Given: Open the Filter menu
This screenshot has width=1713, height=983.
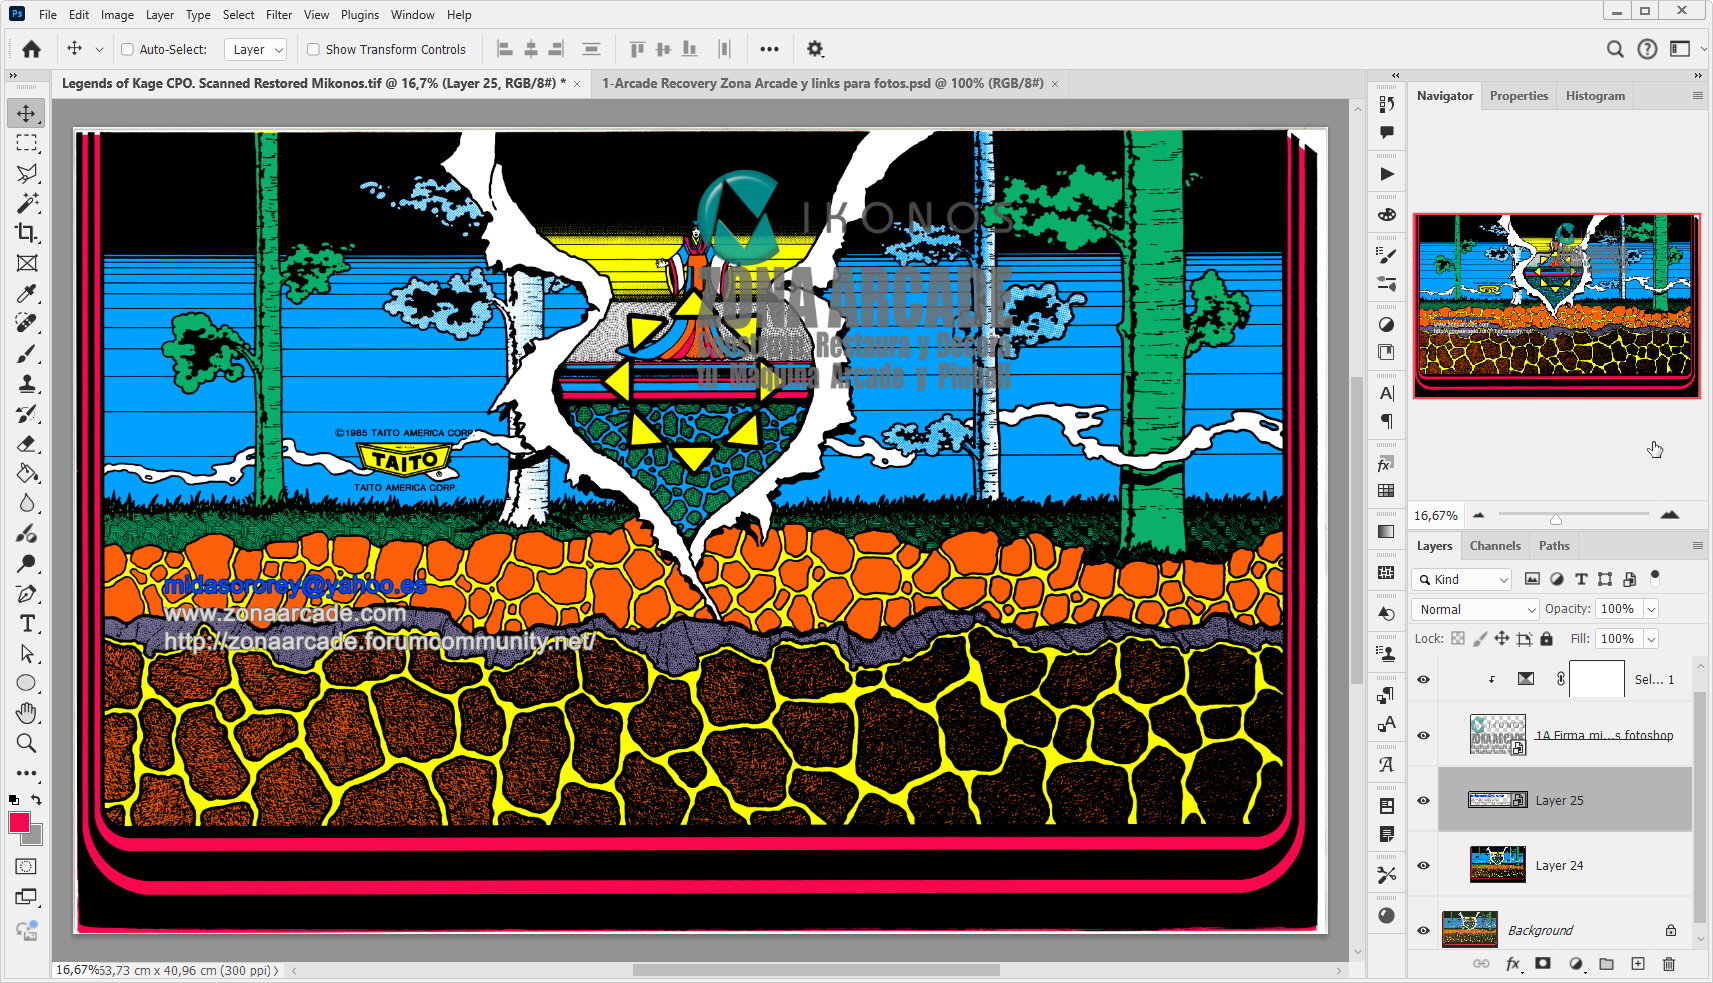Looking at the screenshot, I should pos(278,14).
